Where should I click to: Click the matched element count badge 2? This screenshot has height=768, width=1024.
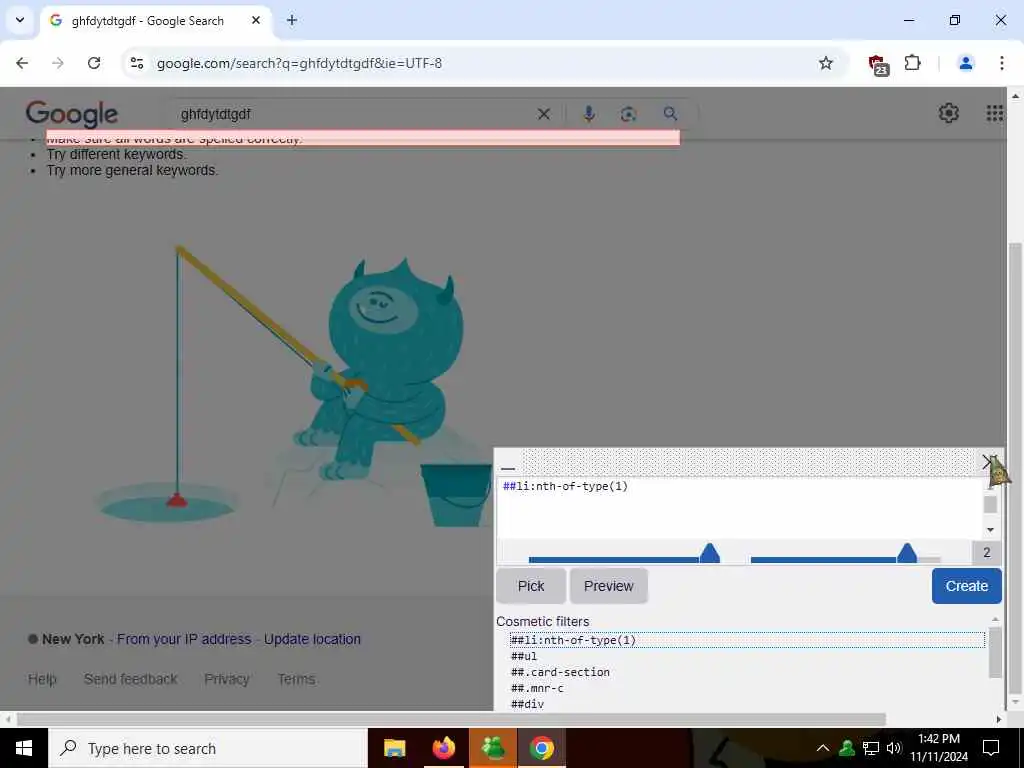986,552
